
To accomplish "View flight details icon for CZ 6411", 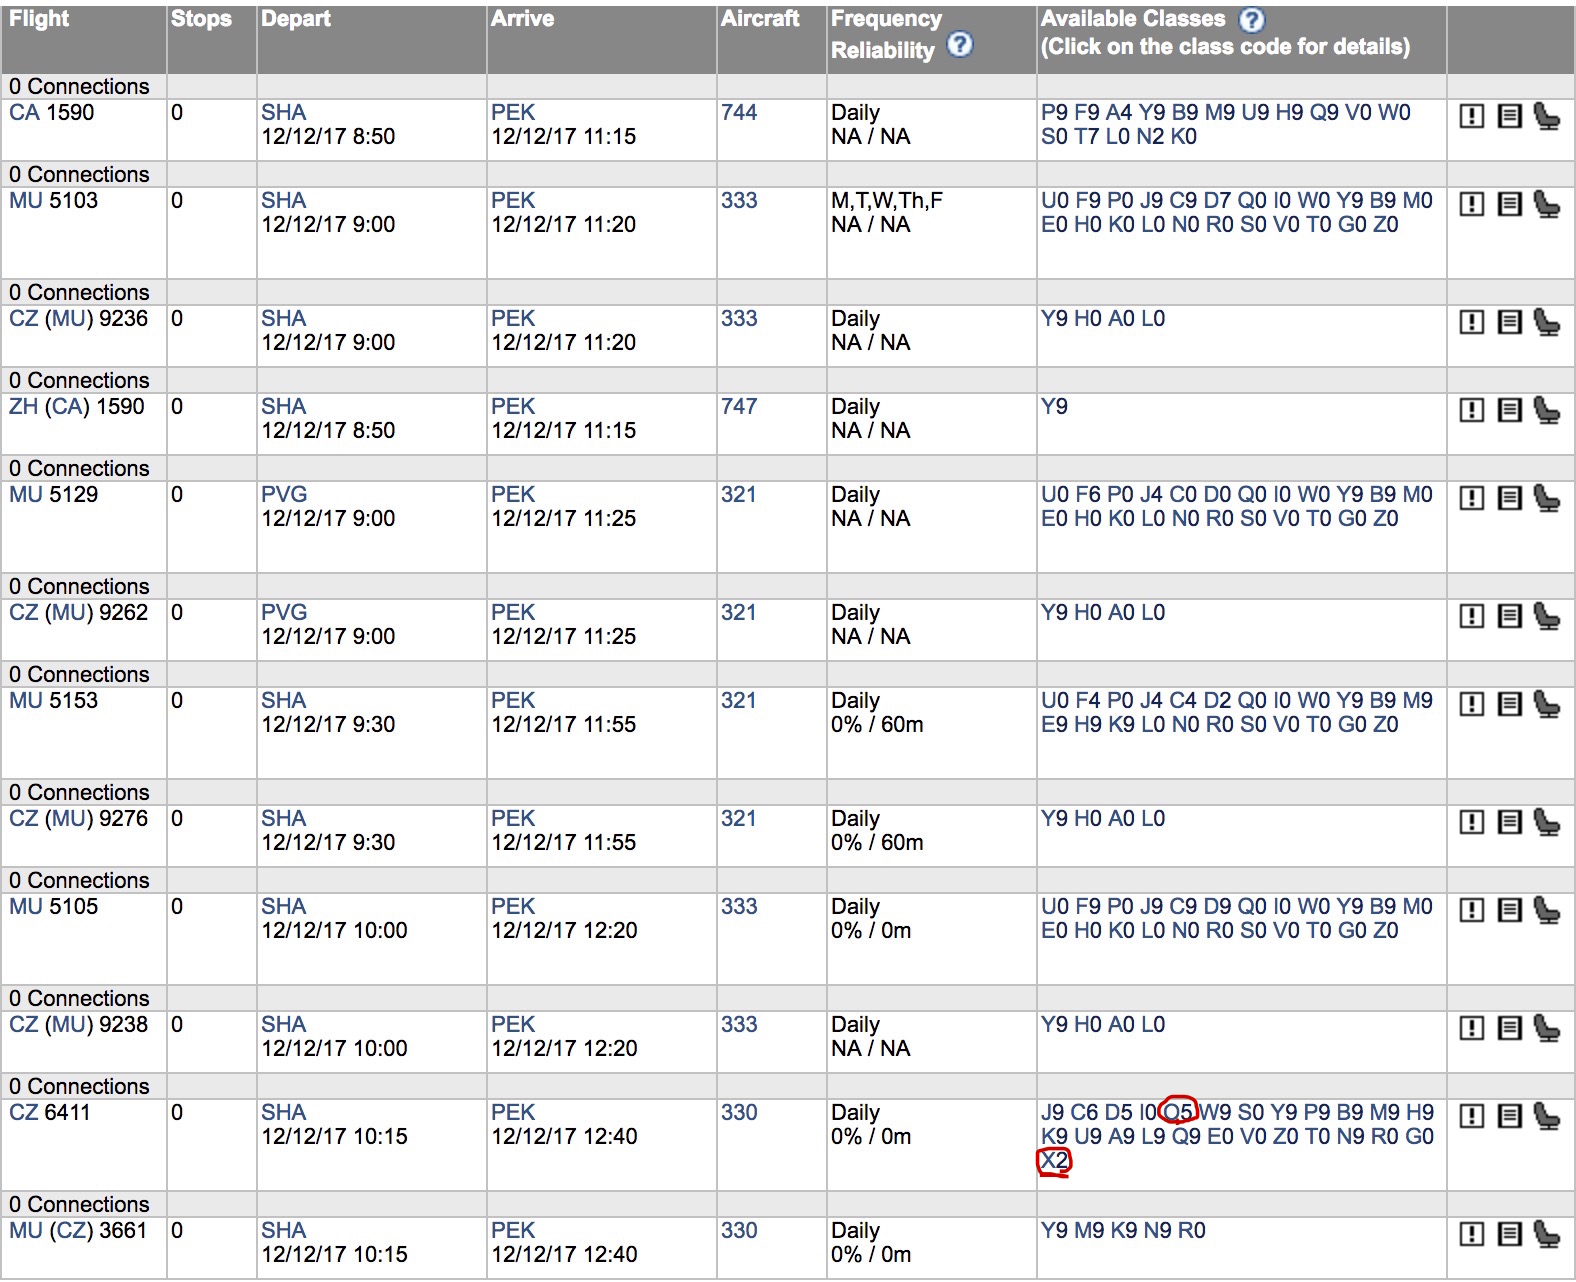I will (1509, 1116).
